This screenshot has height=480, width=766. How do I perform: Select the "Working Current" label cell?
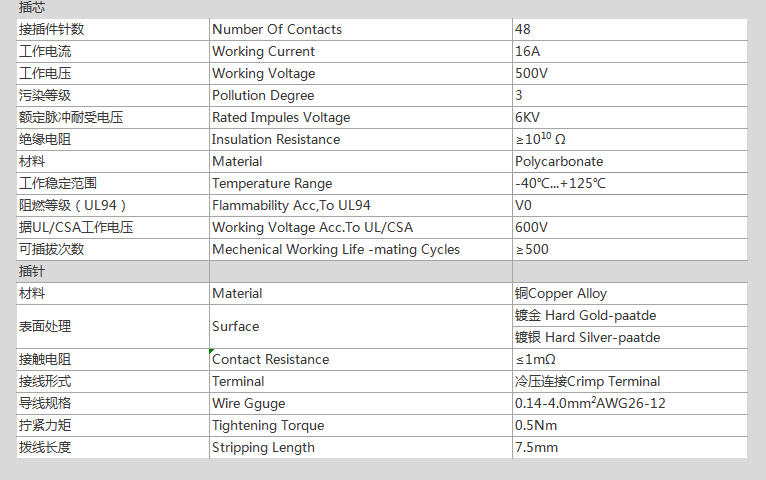tap(263, 51)
